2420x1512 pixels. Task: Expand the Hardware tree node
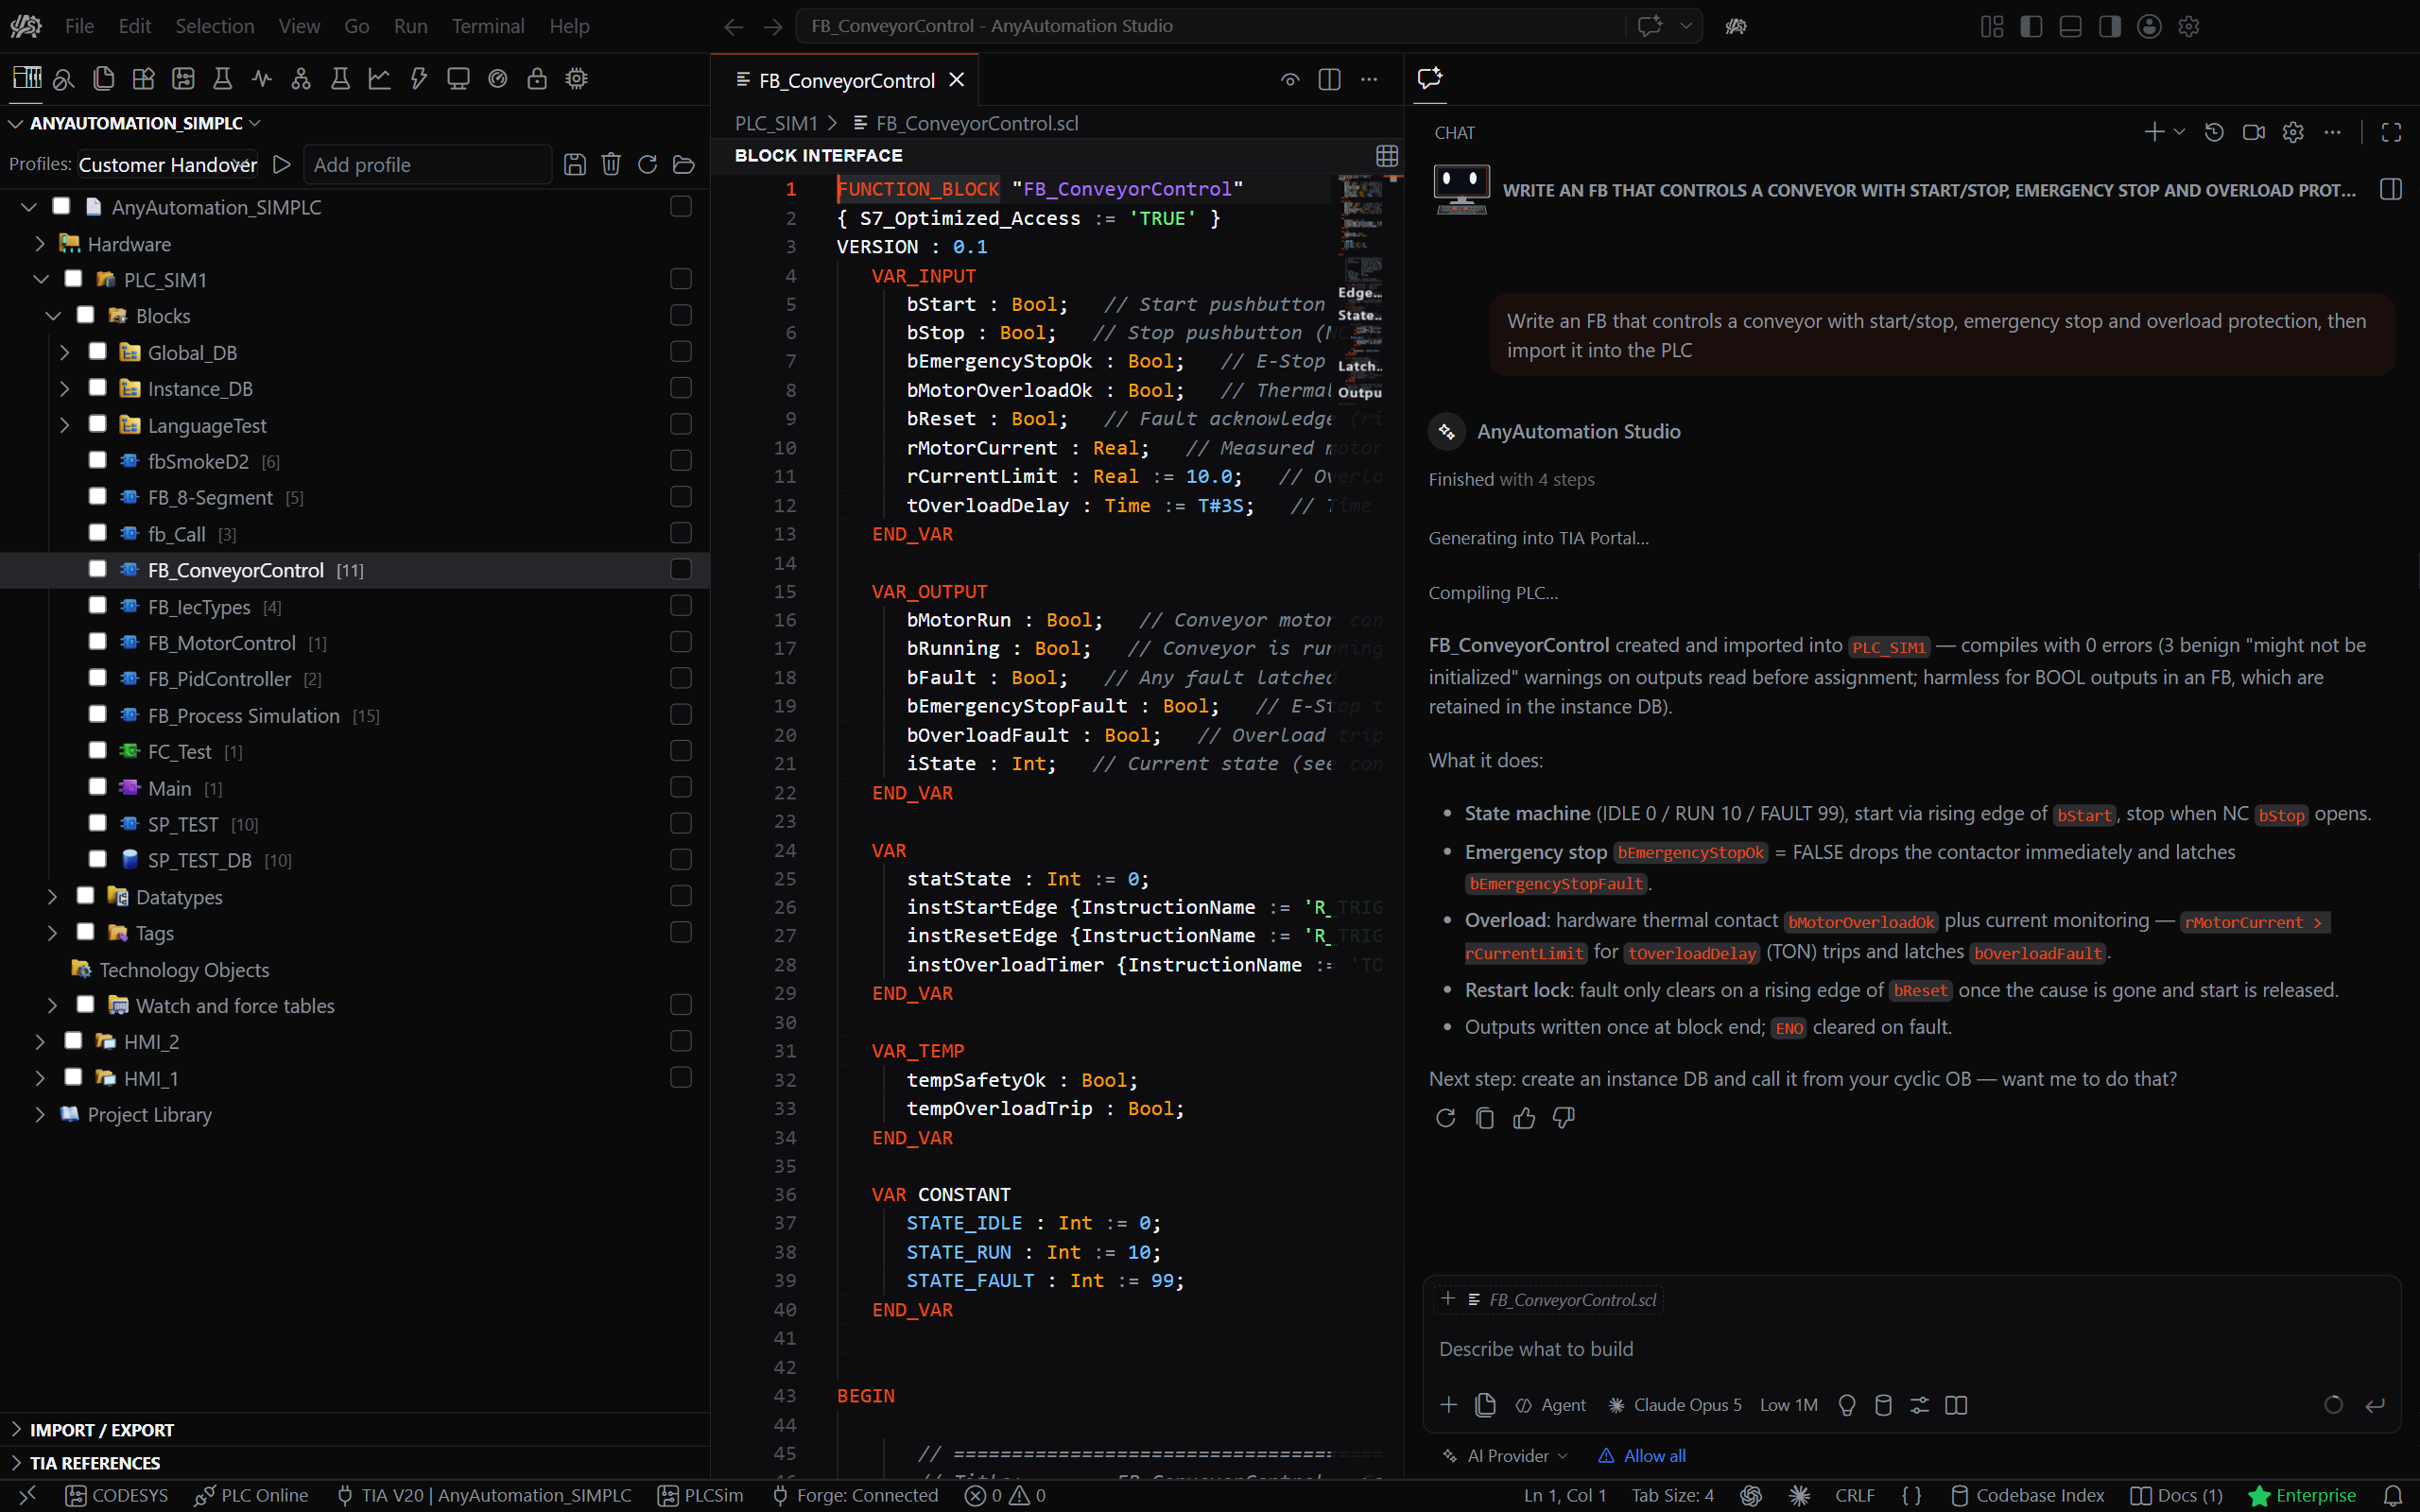coord(40,244)
